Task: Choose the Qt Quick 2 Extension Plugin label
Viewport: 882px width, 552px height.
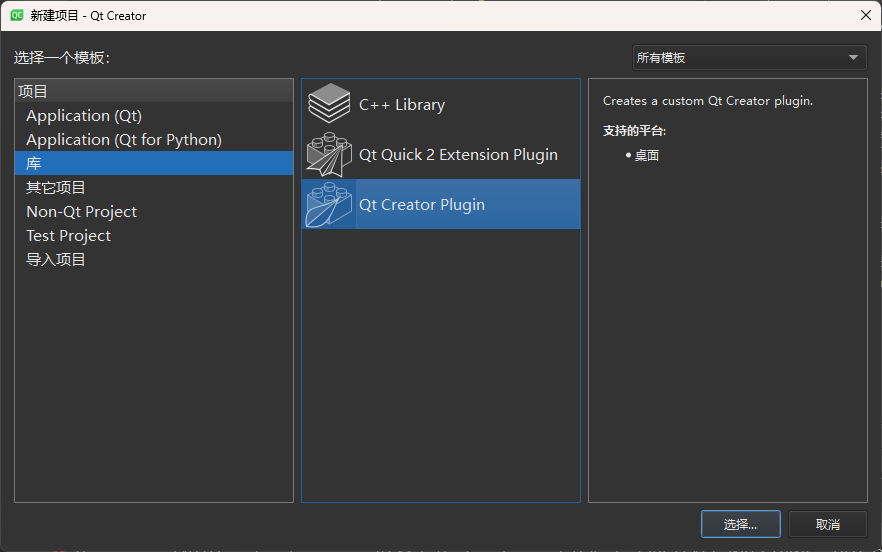Action: point(458,155)
